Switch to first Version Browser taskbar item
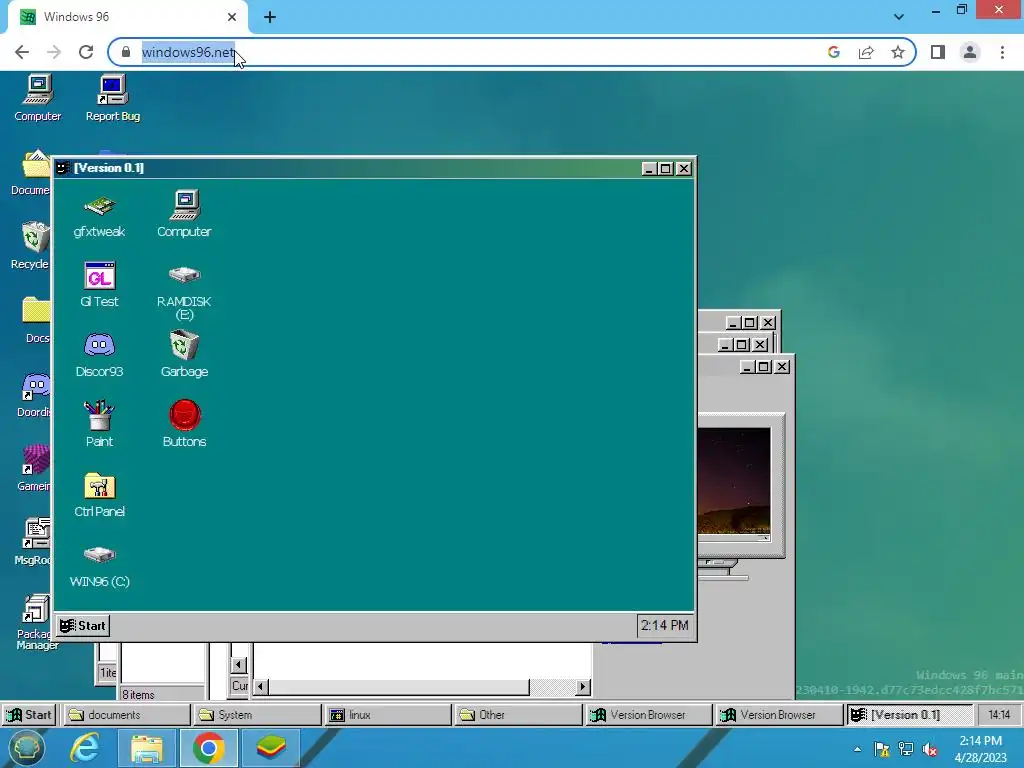 (x=648, y=714)
